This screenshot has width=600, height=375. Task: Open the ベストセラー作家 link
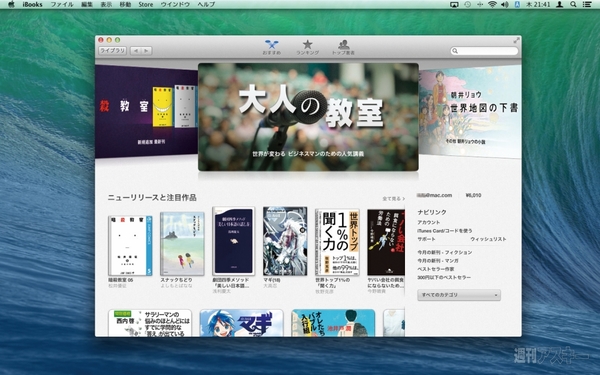coord(435,269)
